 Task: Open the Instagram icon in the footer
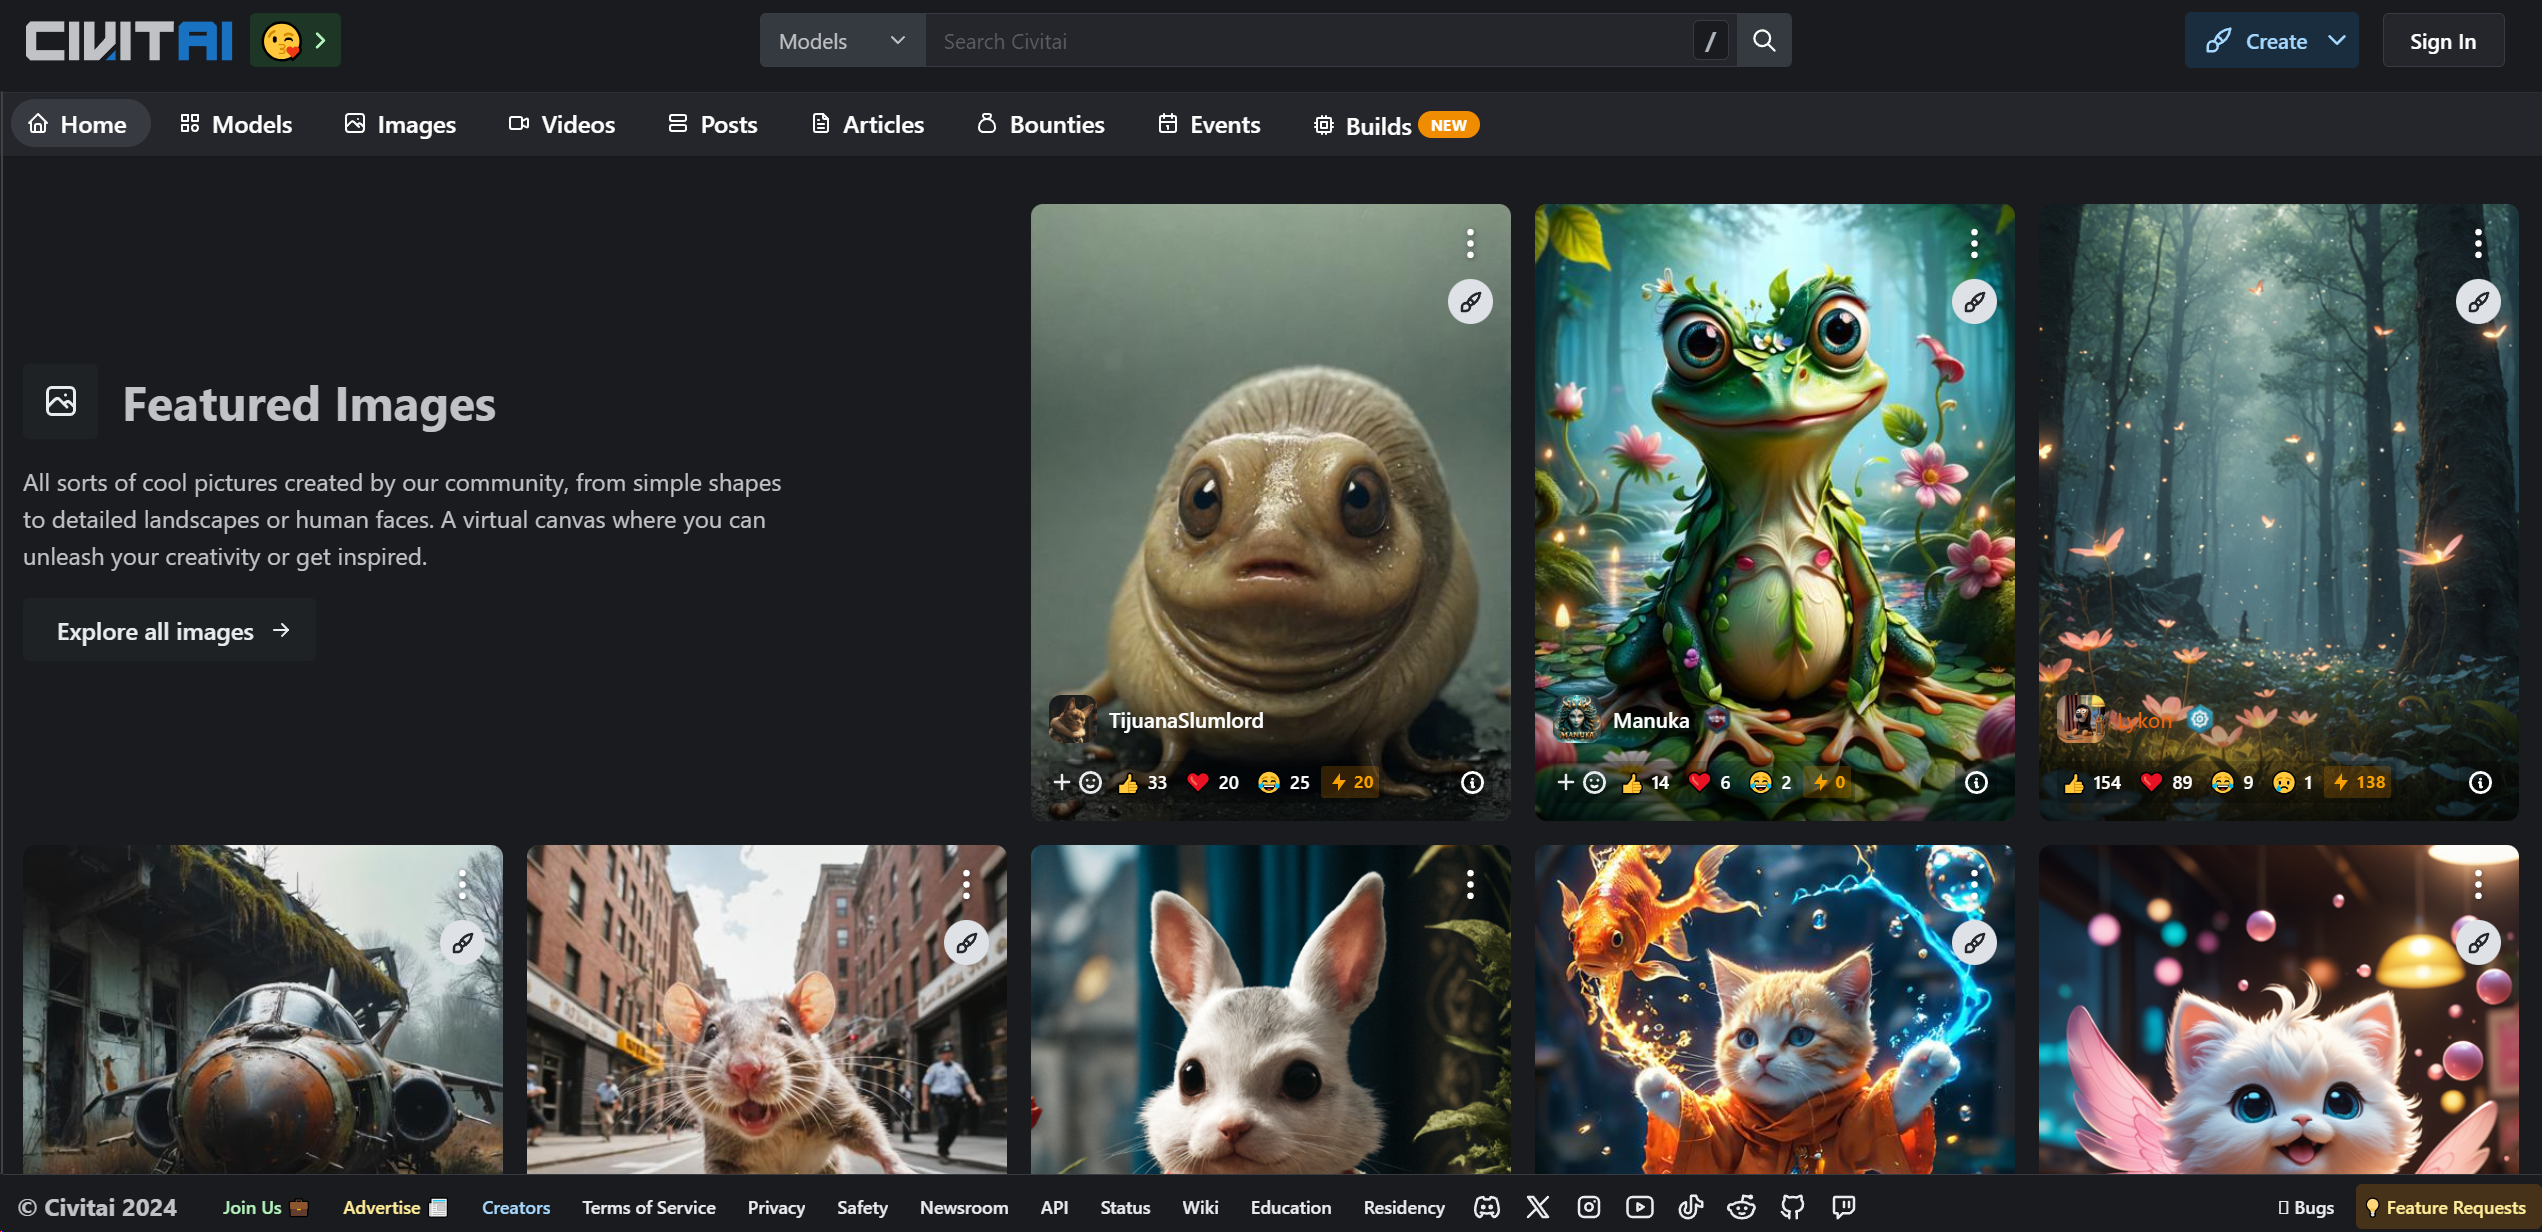coord(1588,1207)
